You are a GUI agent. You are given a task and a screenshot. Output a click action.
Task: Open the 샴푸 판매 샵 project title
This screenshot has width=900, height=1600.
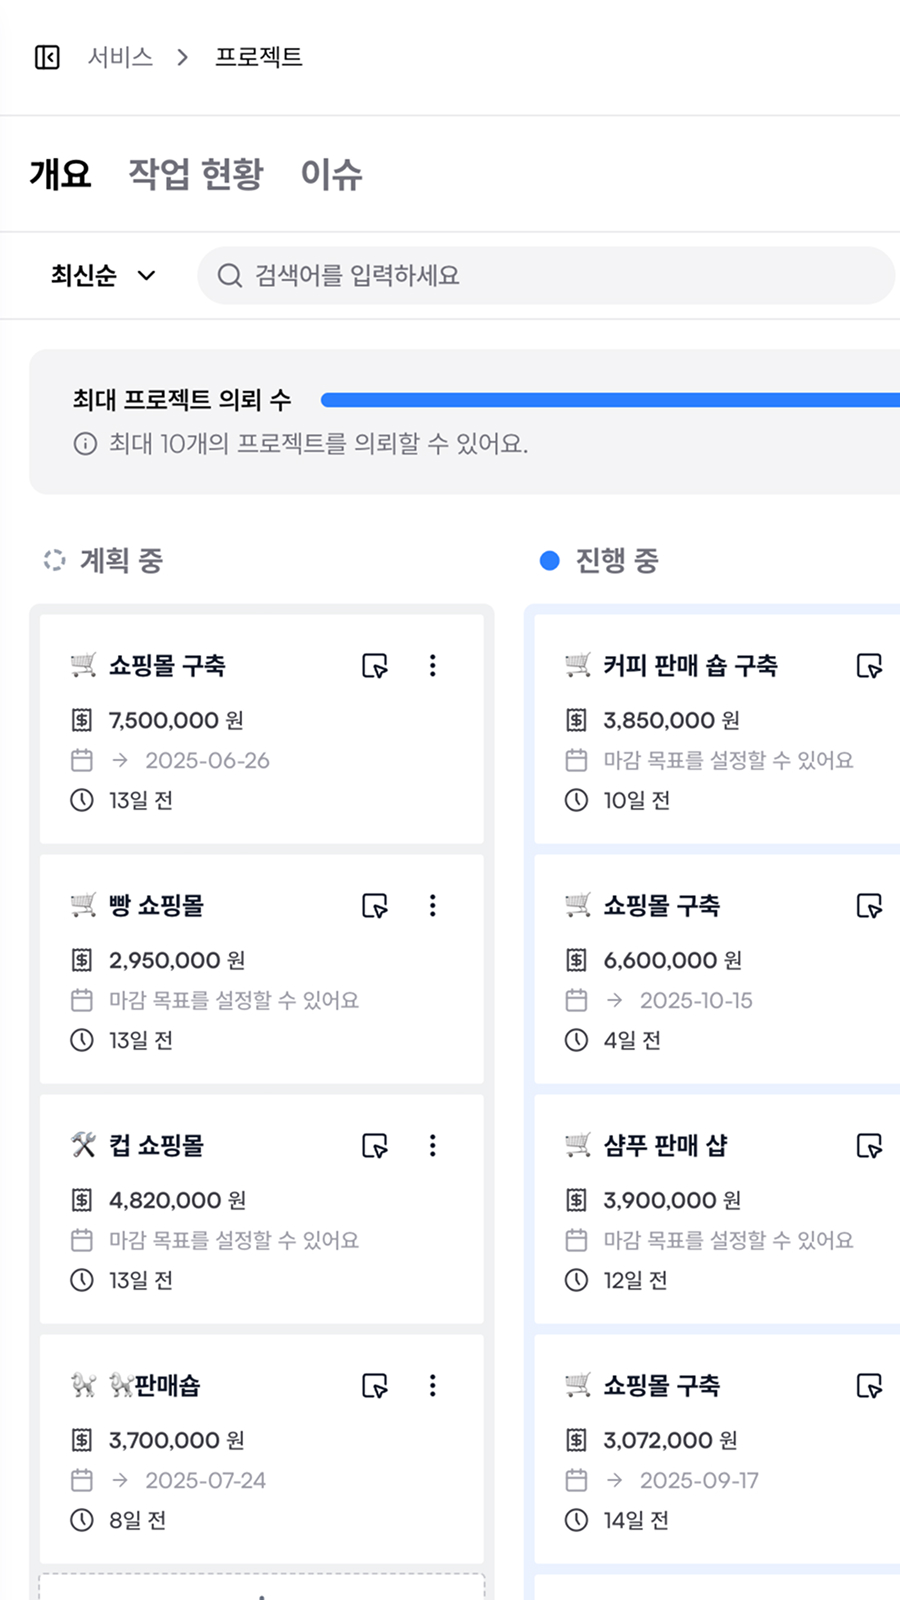[x=665, y=1145]
